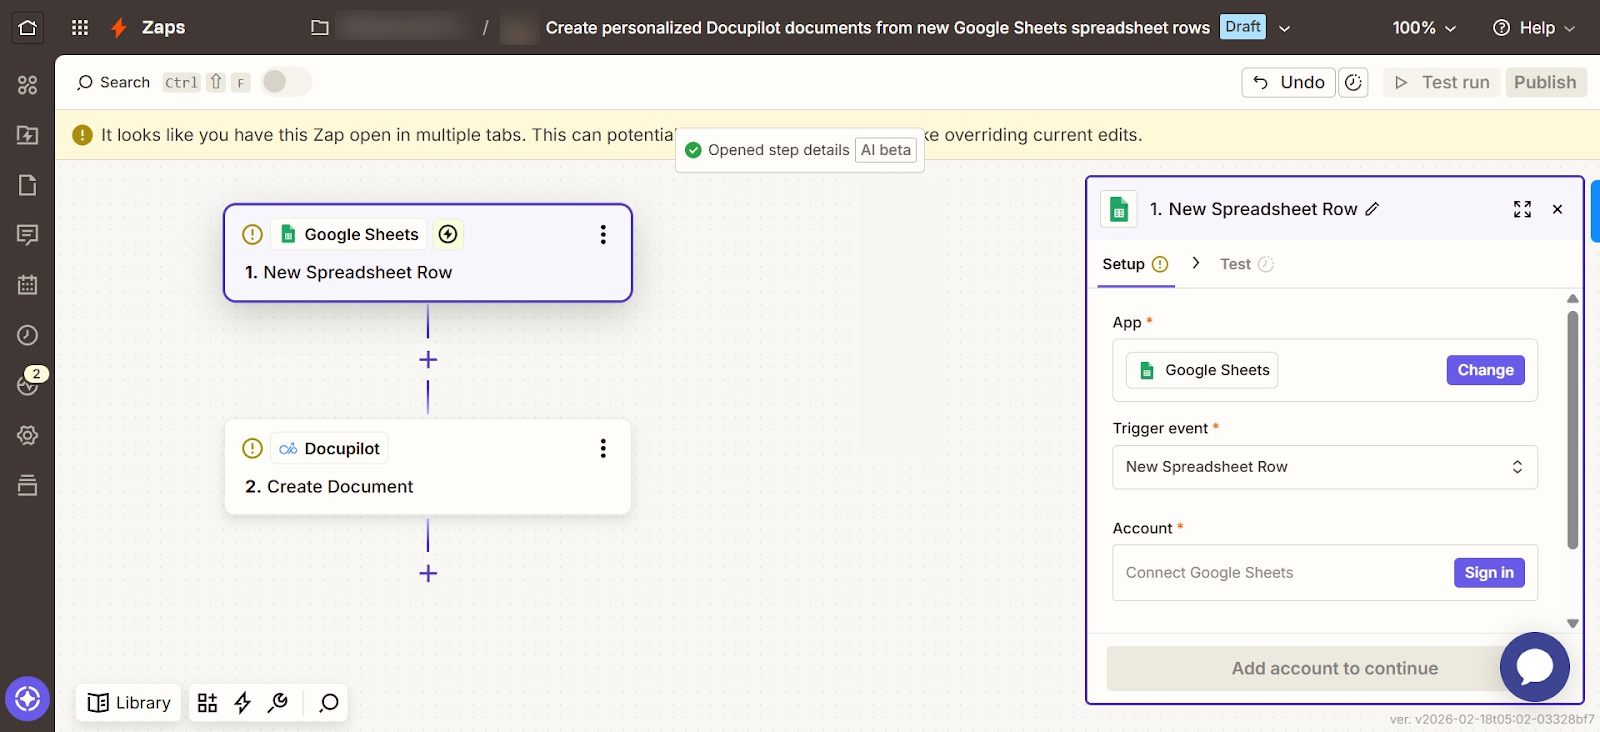
Task: Open the sidebar import zap icon
Action: click(28, 135)
